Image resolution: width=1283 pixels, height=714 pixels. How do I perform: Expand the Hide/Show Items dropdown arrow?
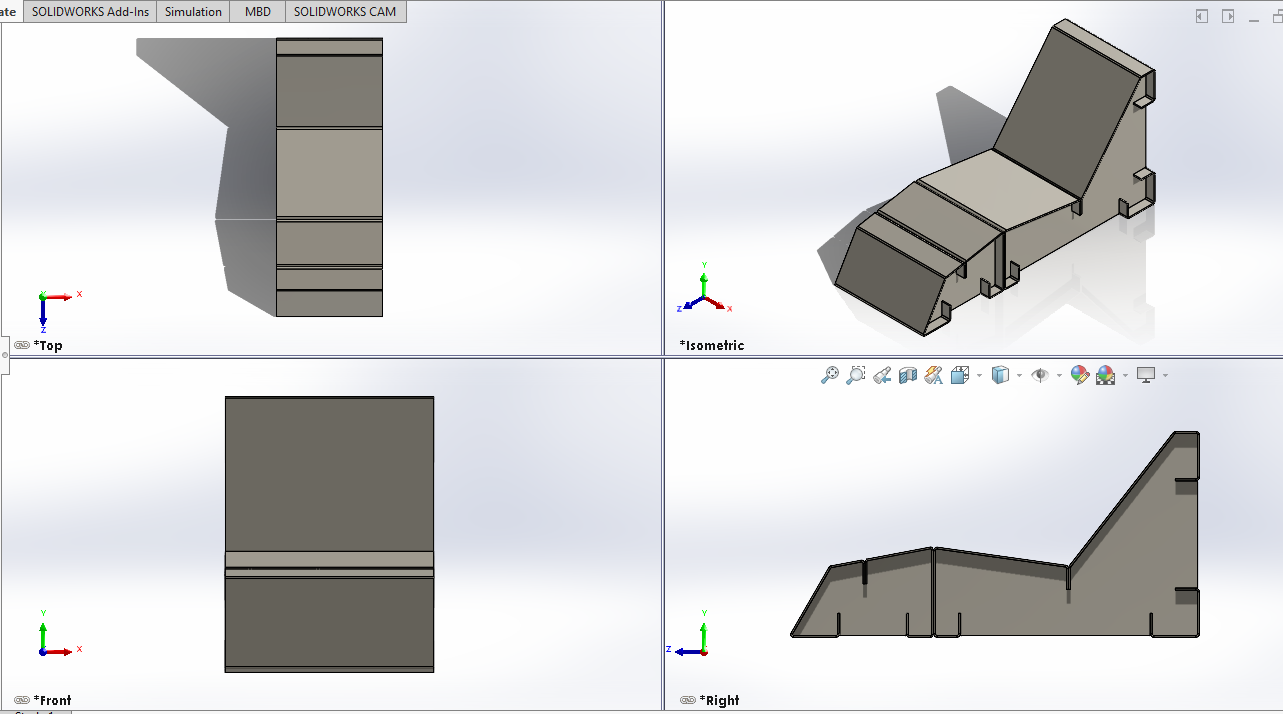click(1059, 376)
